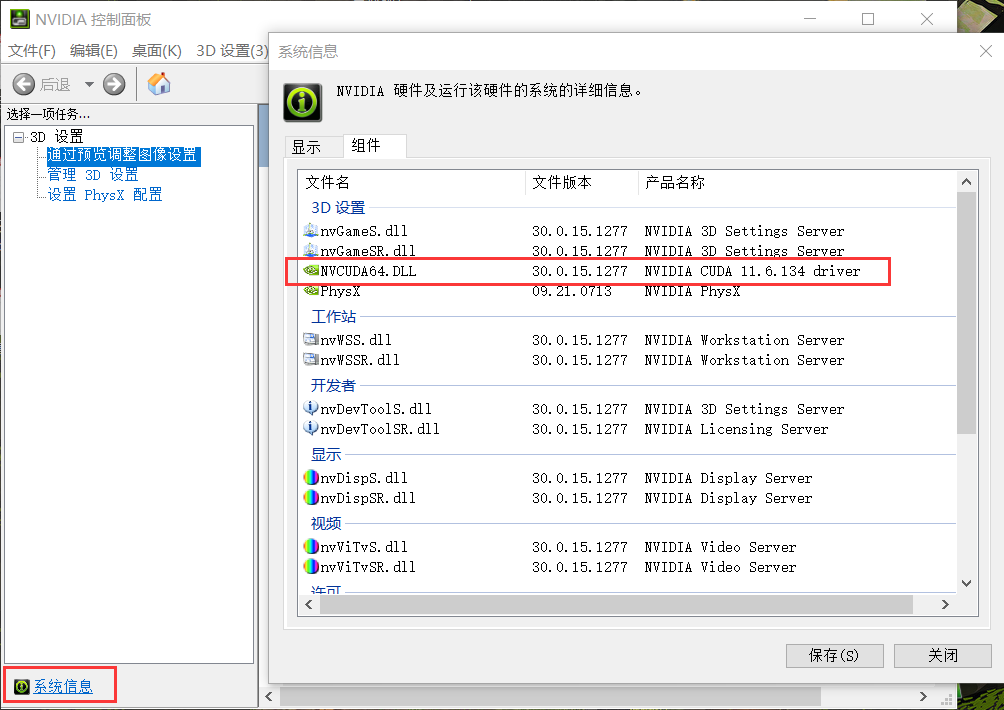Open the 3D 设置(3) menu
This screenshot has height=710, width=1004.
tap(232, 51)
